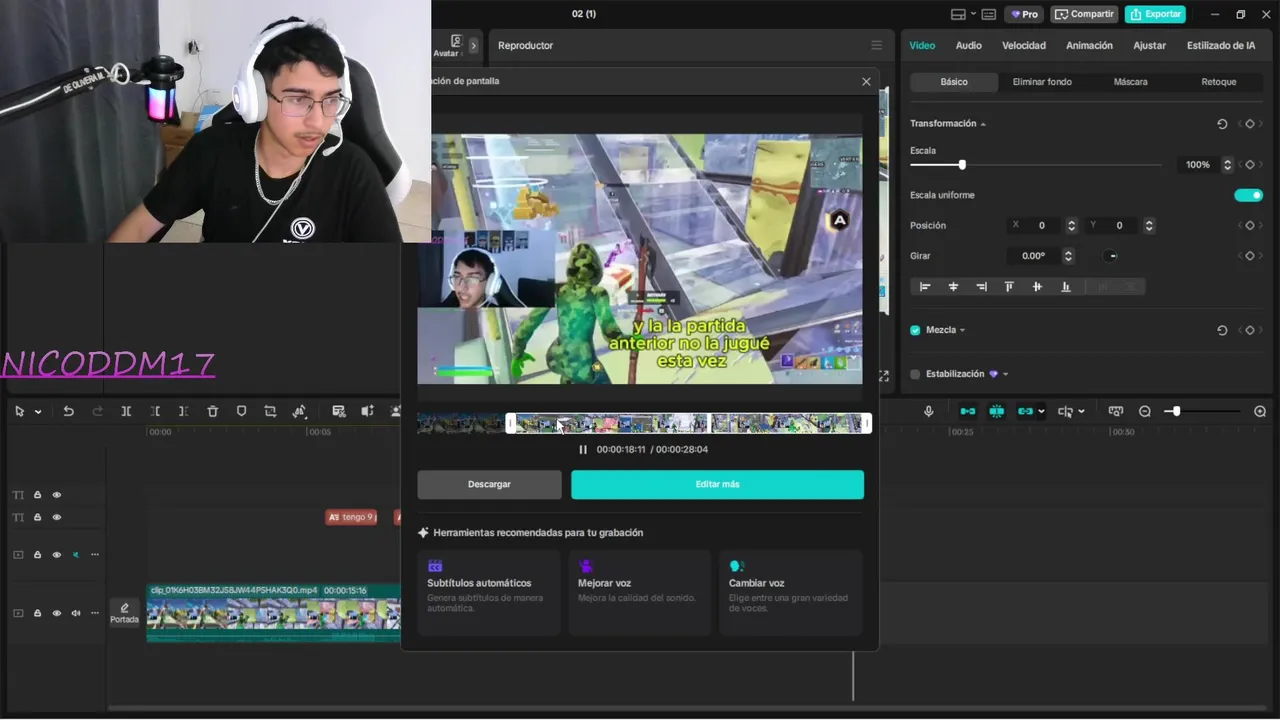This screenshot has height=720, width=1280.
Task: Align the clip to the top edge
Action: click(x=1009, y=287)
